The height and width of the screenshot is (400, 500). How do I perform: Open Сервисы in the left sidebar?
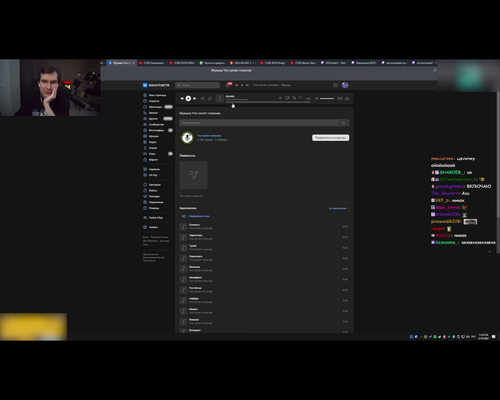click(x=152, y=169)
